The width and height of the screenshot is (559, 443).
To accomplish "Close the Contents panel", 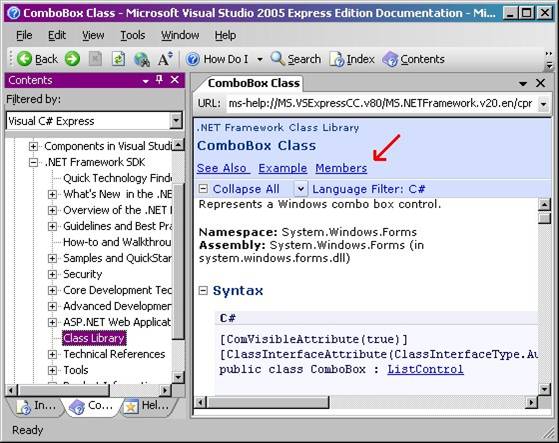I will [x=175, y=80].
